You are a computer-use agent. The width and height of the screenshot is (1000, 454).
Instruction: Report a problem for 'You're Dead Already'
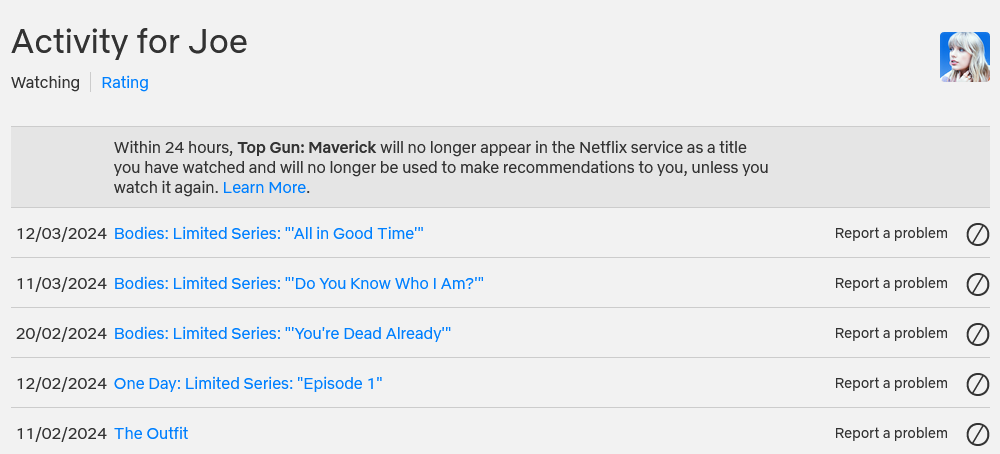pos(891,334)
